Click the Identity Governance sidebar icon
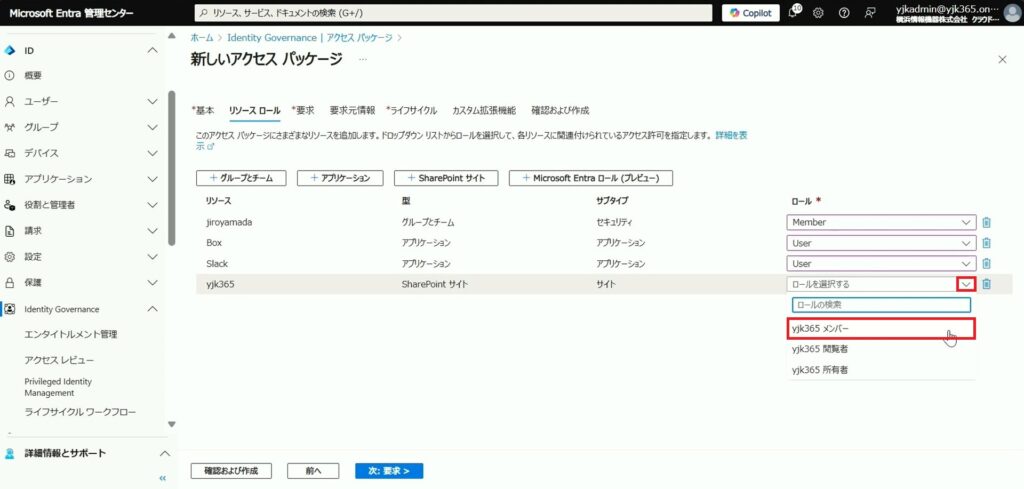Viewport: 1024px width, 489px height. (9, 309)
